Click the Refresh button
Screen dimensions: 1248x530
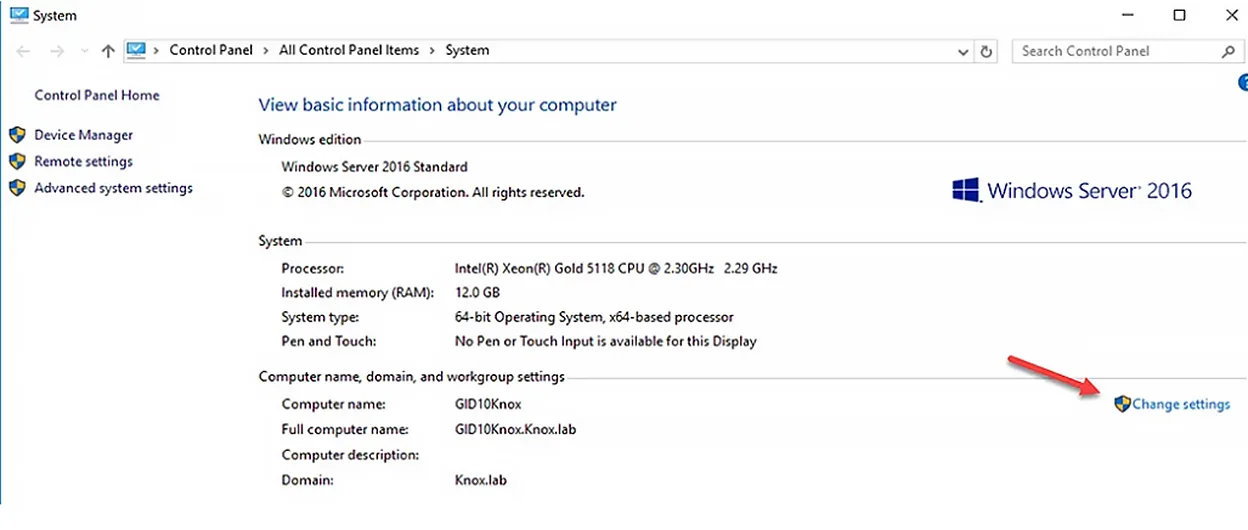coord(987,51)
